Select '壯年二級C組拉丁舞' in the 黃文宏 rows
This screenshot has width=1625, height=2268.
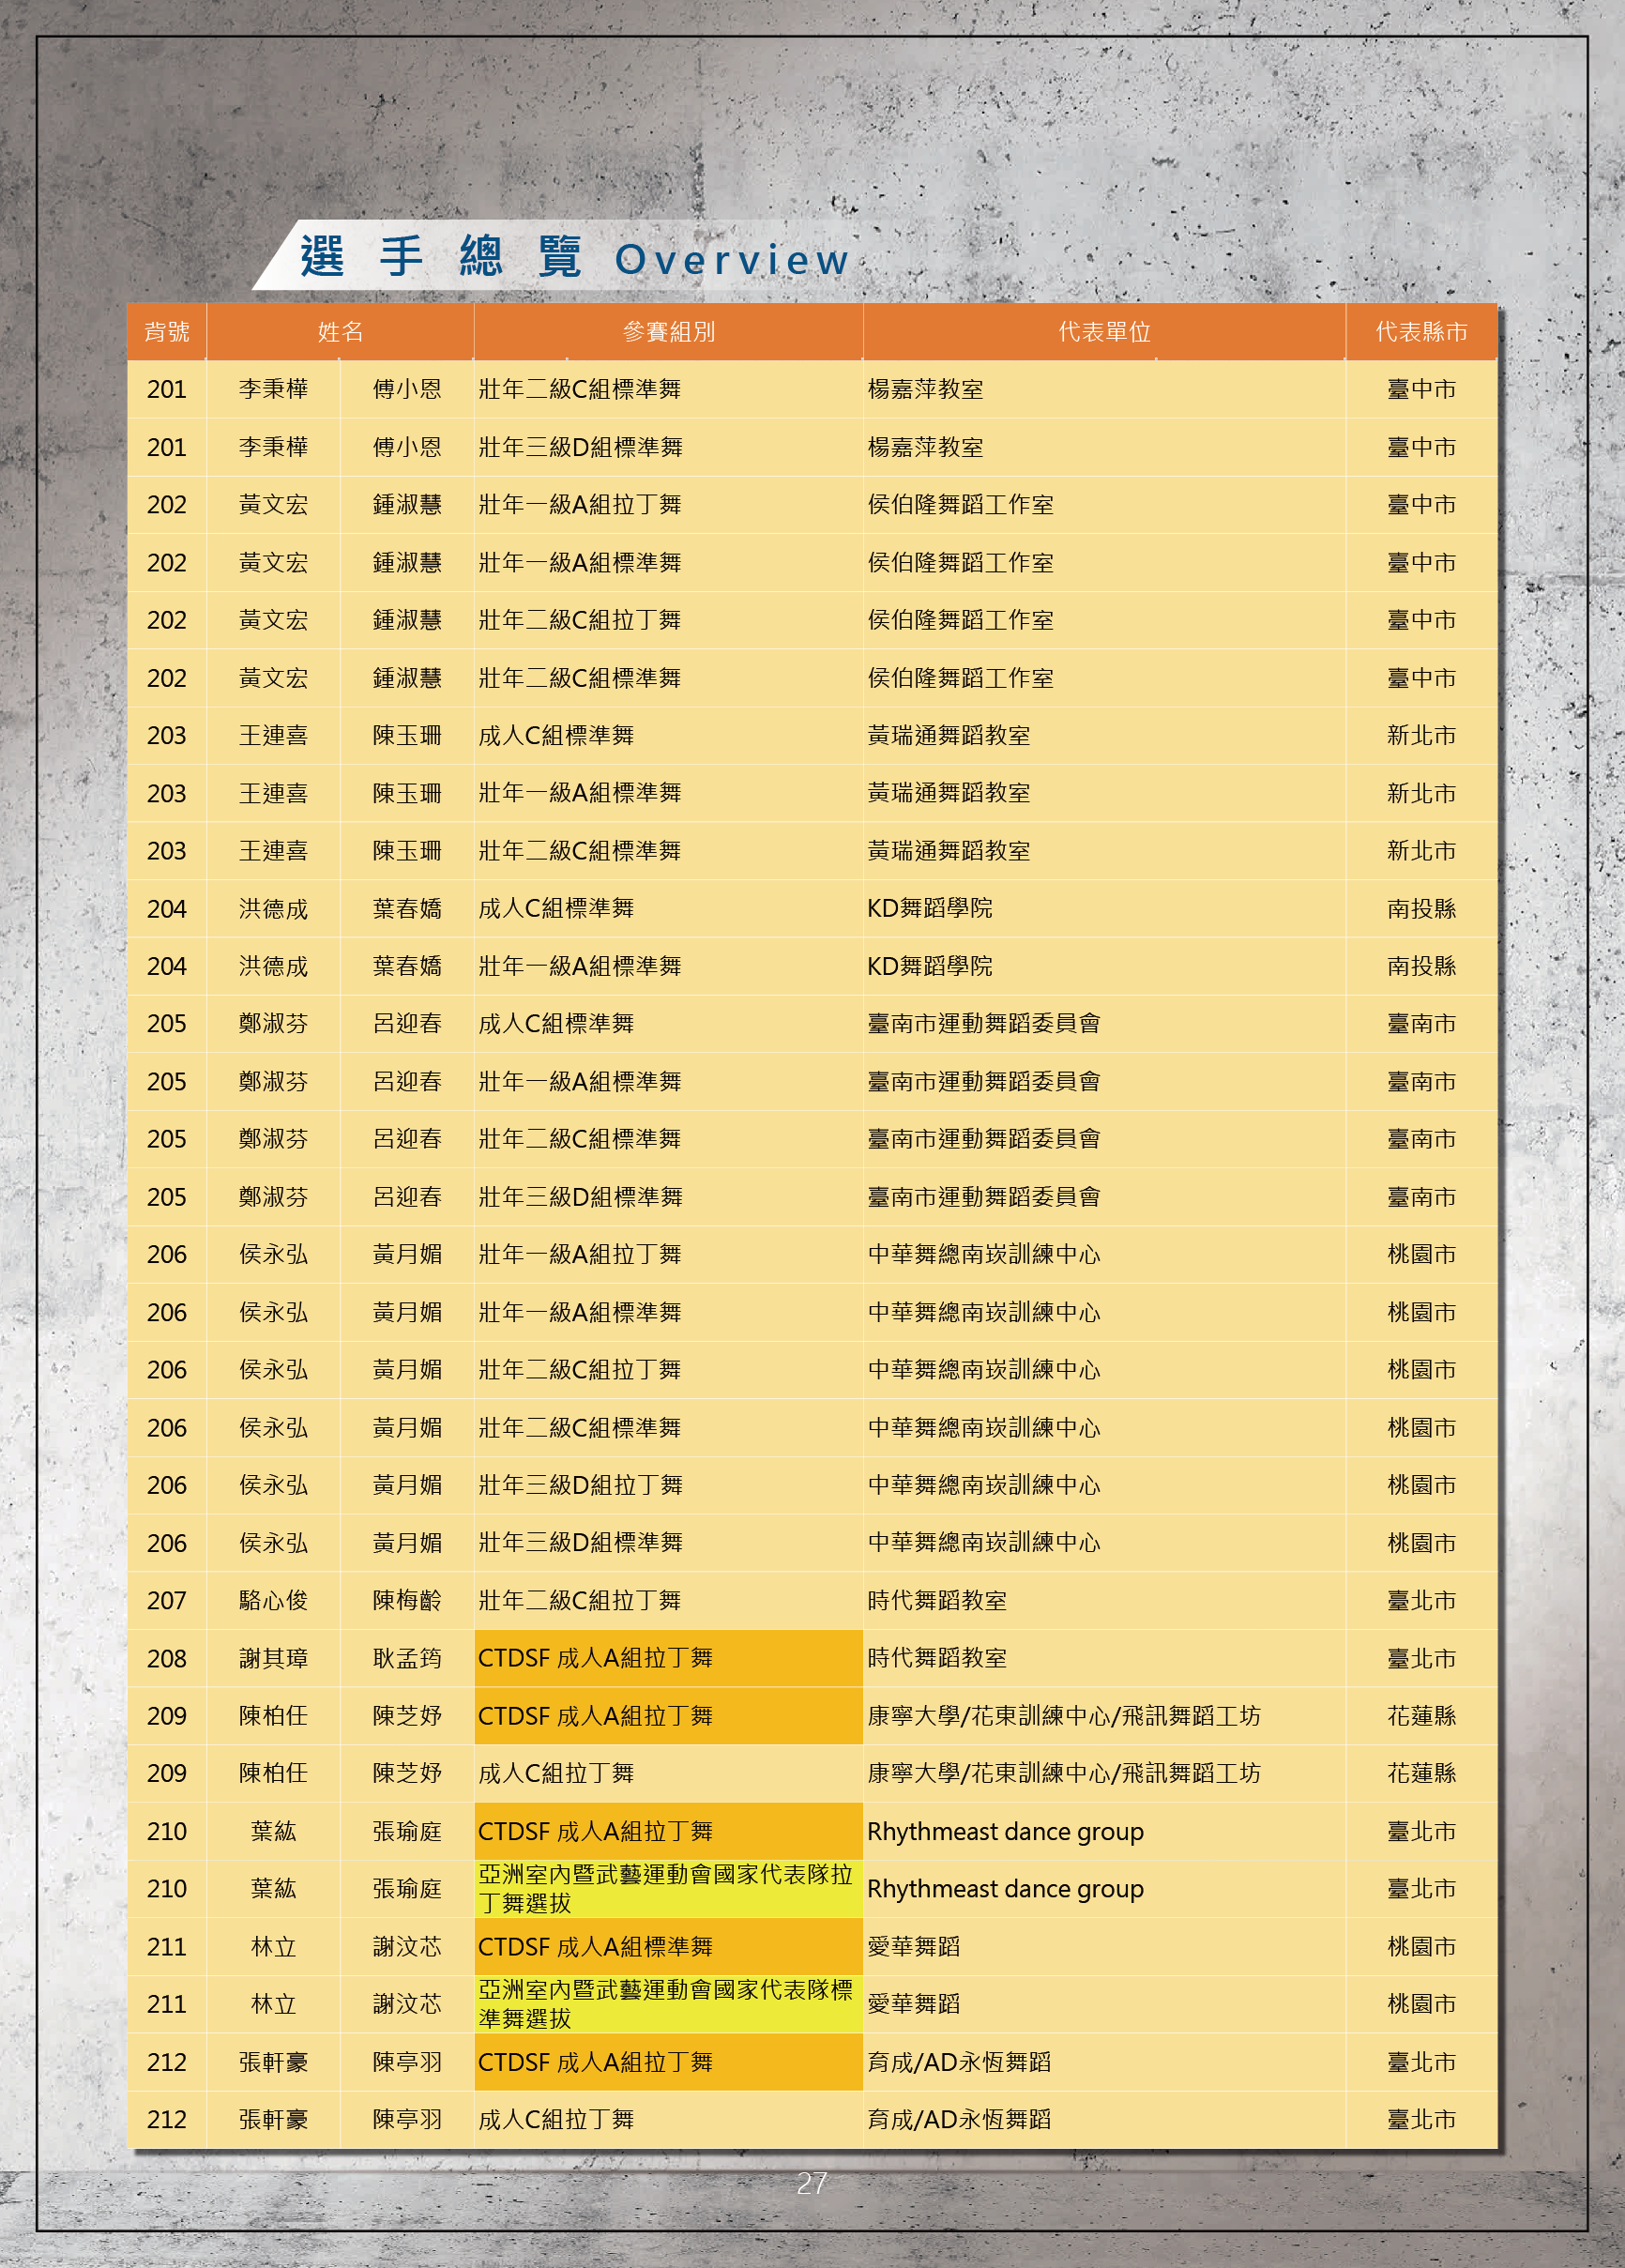(x=579, y=620)
